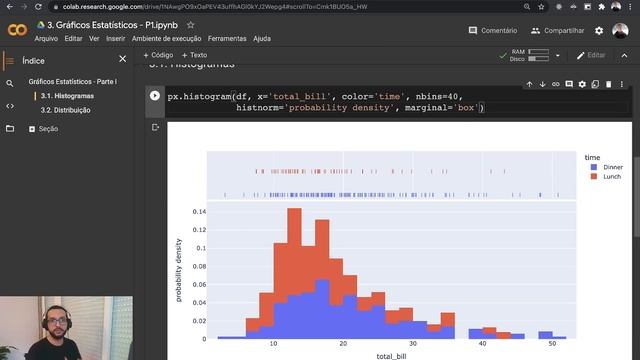This screenshot has width=640, height=360.
Task: Add a new Seção in the outline
Action: tap(44, 129)
